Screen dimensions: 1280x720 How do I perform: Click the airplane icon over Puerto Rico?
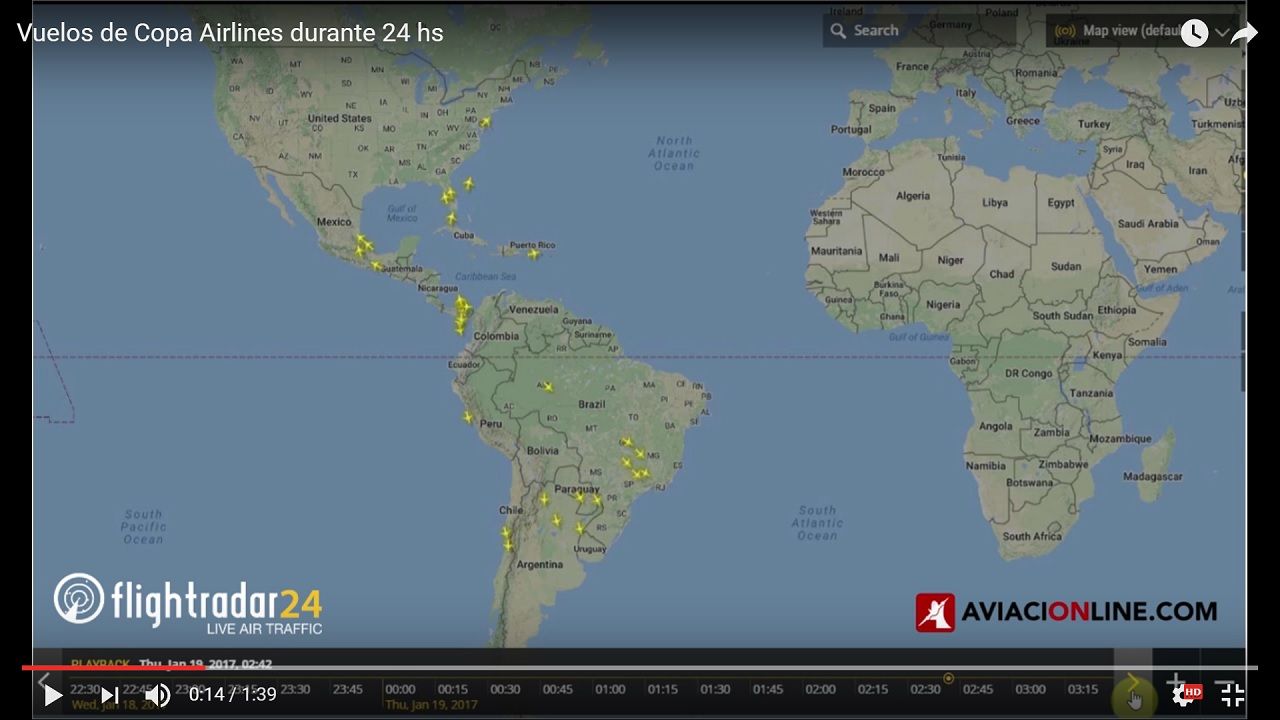534,254
